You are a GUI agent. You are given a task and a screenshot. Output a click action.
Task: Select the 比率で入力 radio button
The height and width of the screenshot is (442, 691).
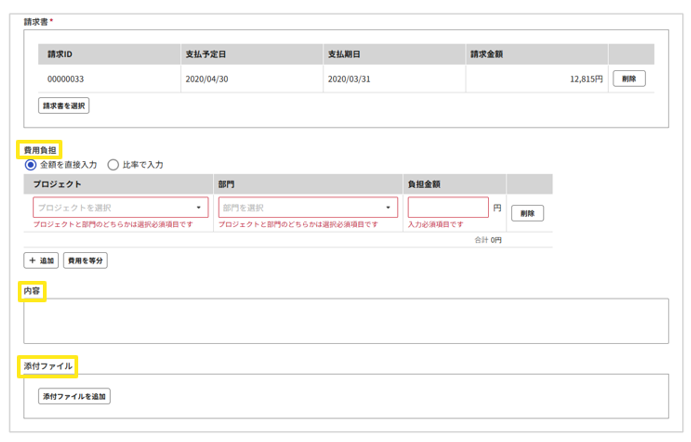tap(113, 164)
